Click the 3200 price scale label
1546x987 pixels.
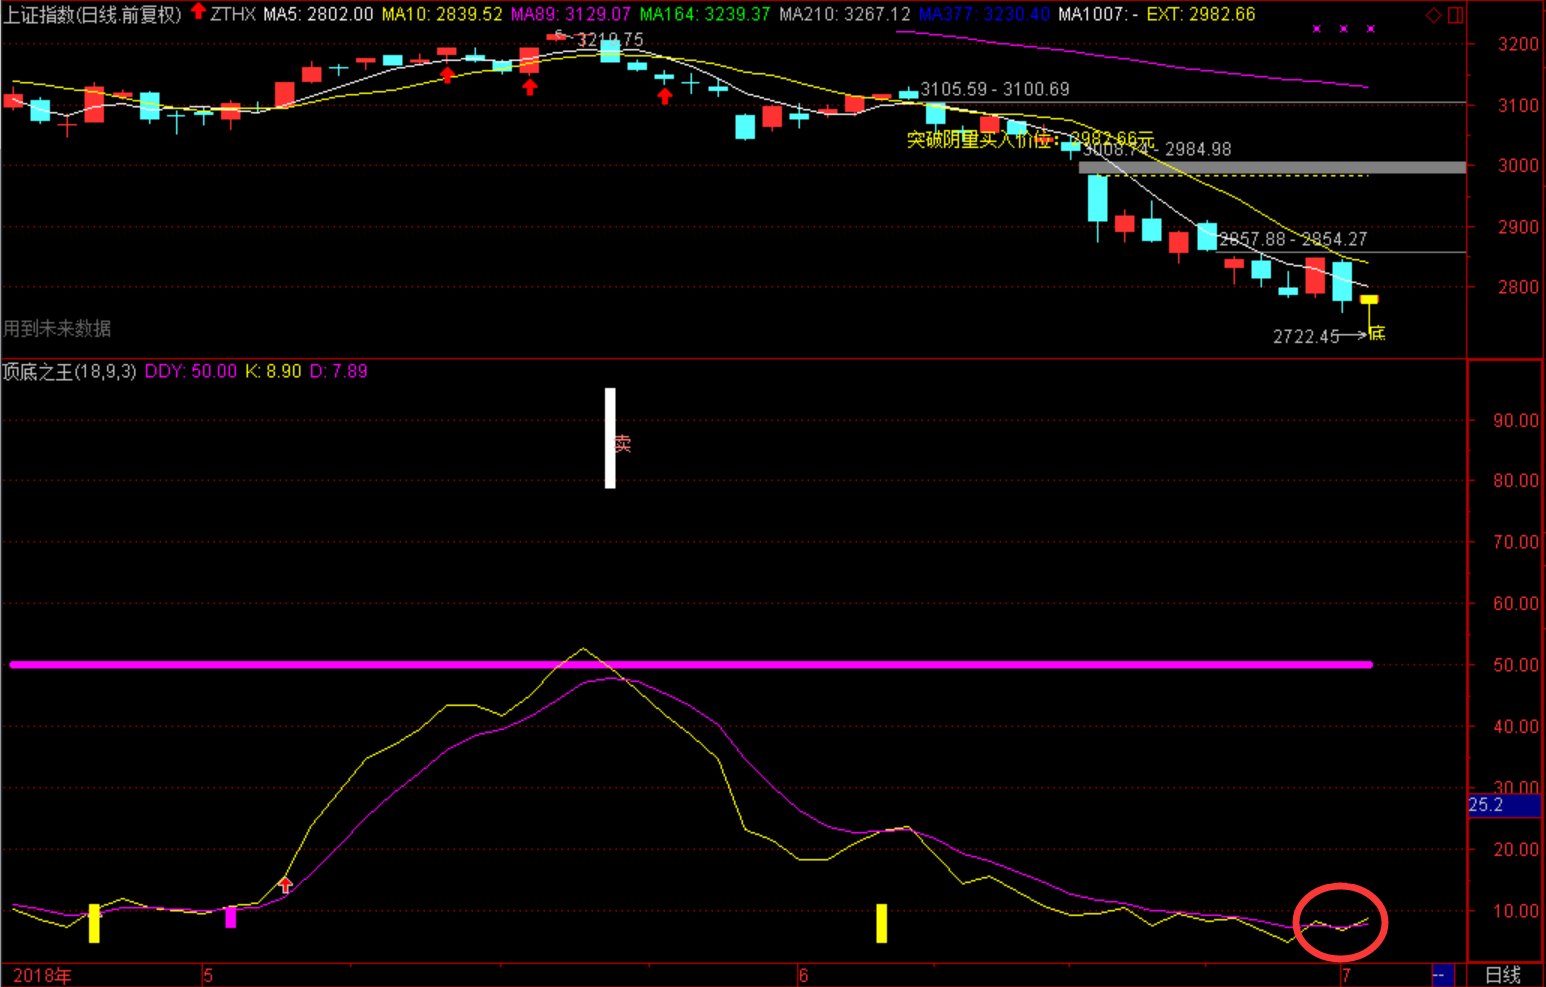(1518, 44)
